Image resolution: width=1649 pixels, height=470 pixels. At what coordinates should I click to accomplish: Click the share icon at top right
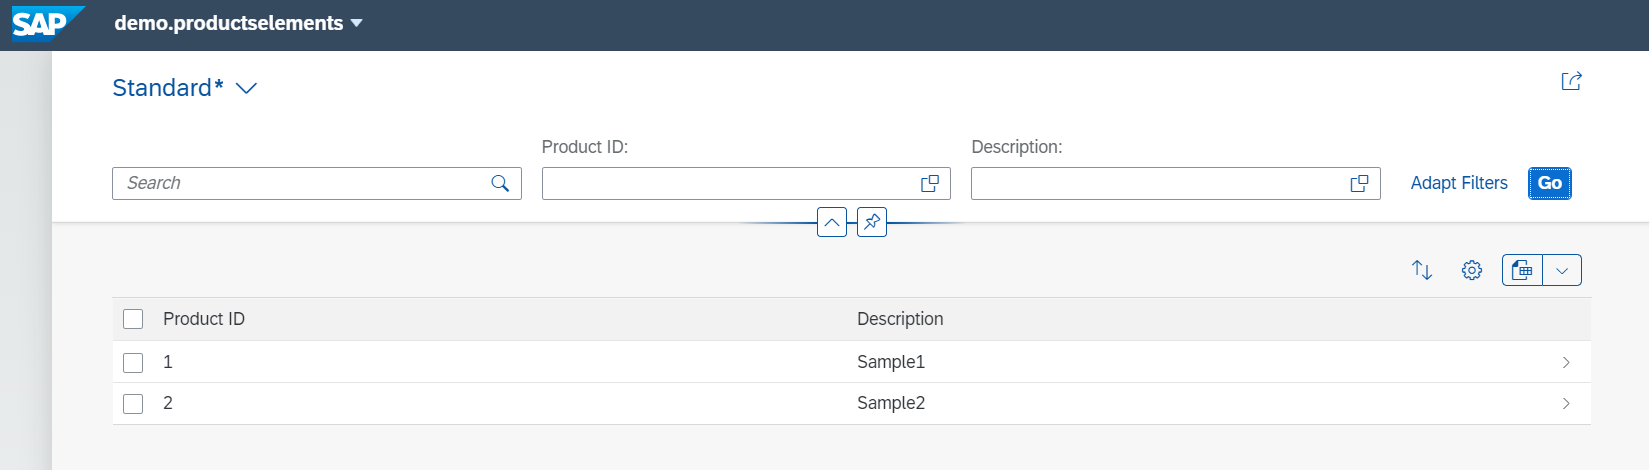[x=1571, y=82]
